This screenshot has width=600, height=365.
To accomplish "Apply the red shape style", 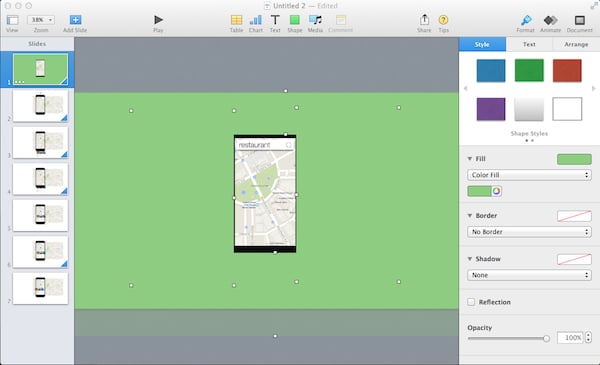I will pos(567,70).
